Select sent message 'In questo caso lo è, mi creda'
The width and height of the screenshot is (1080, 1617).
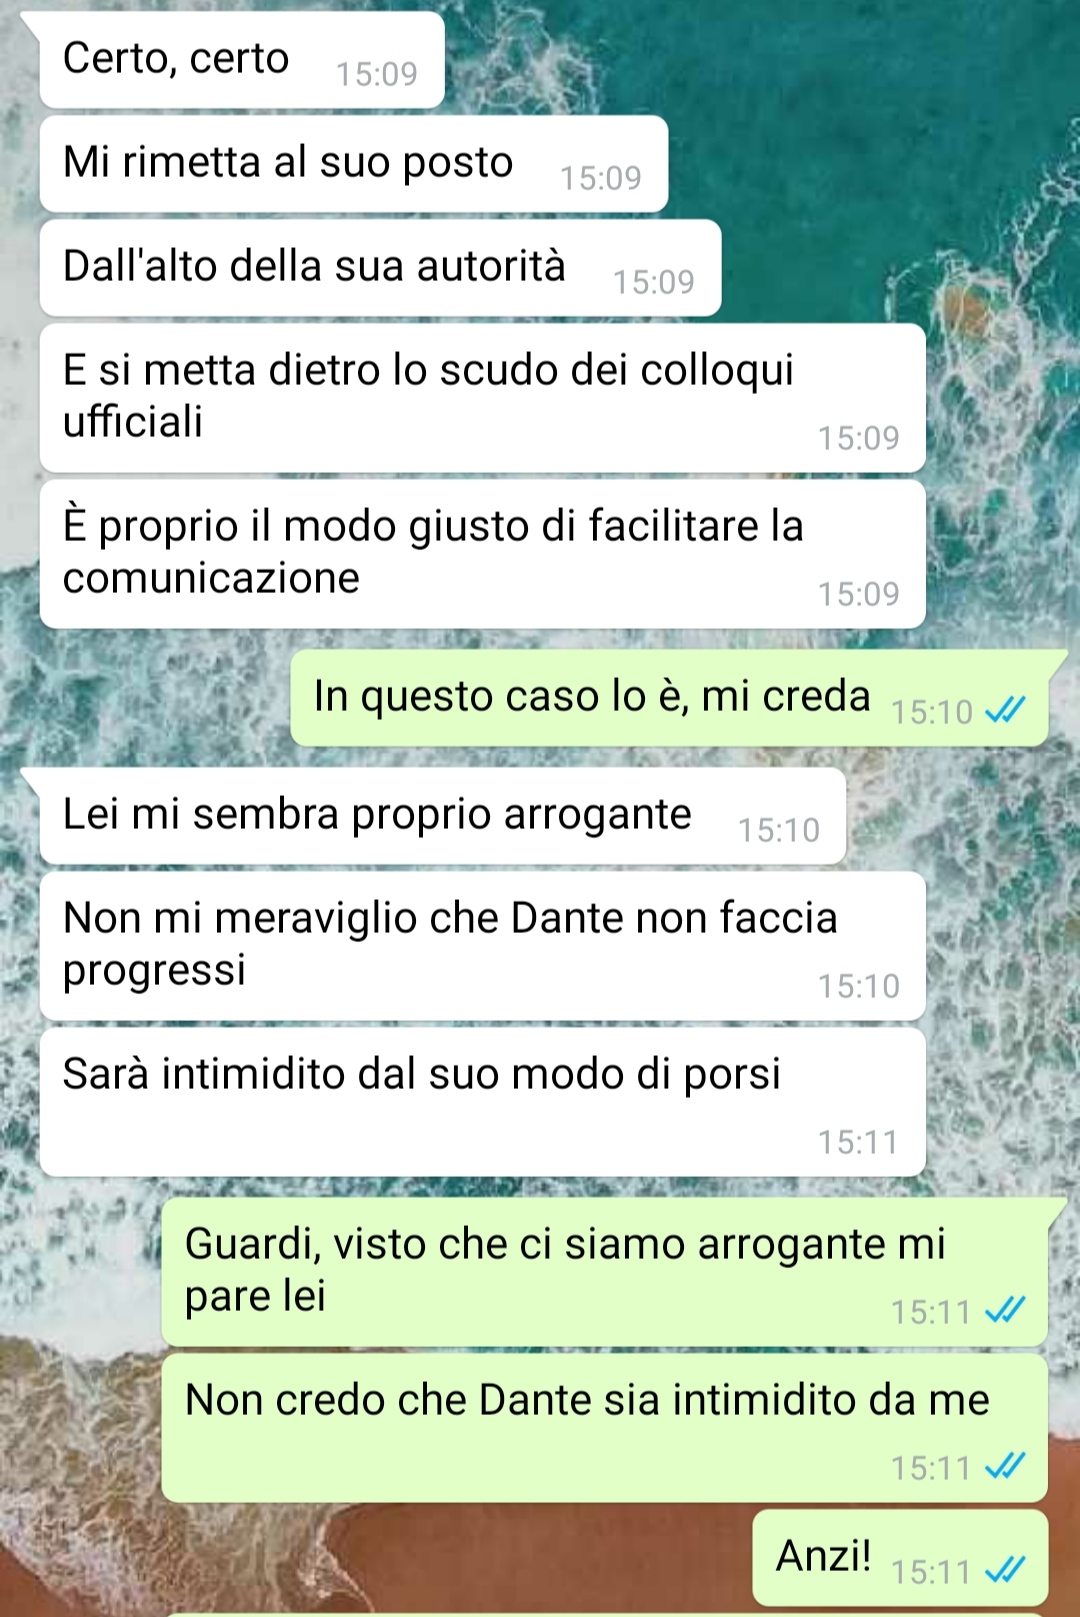(669, 698)
